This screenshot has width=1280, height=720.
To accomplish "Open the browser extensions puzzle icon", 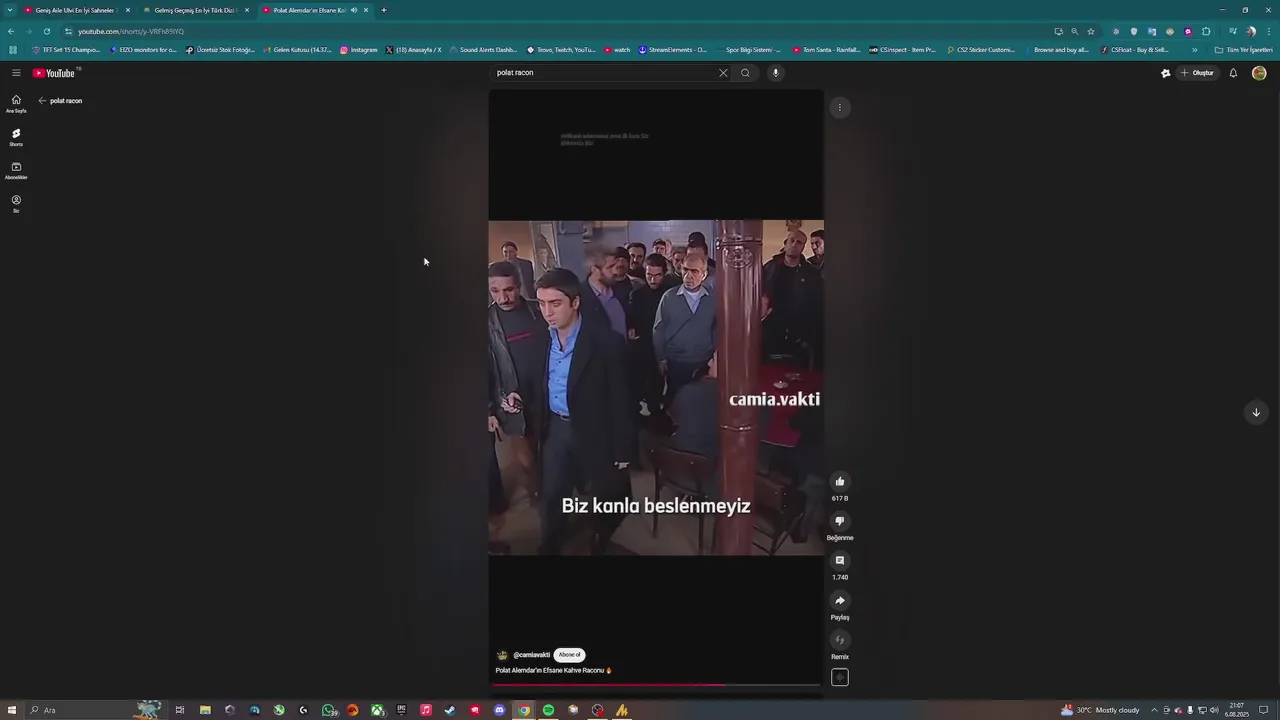I will coord(1206,31).
